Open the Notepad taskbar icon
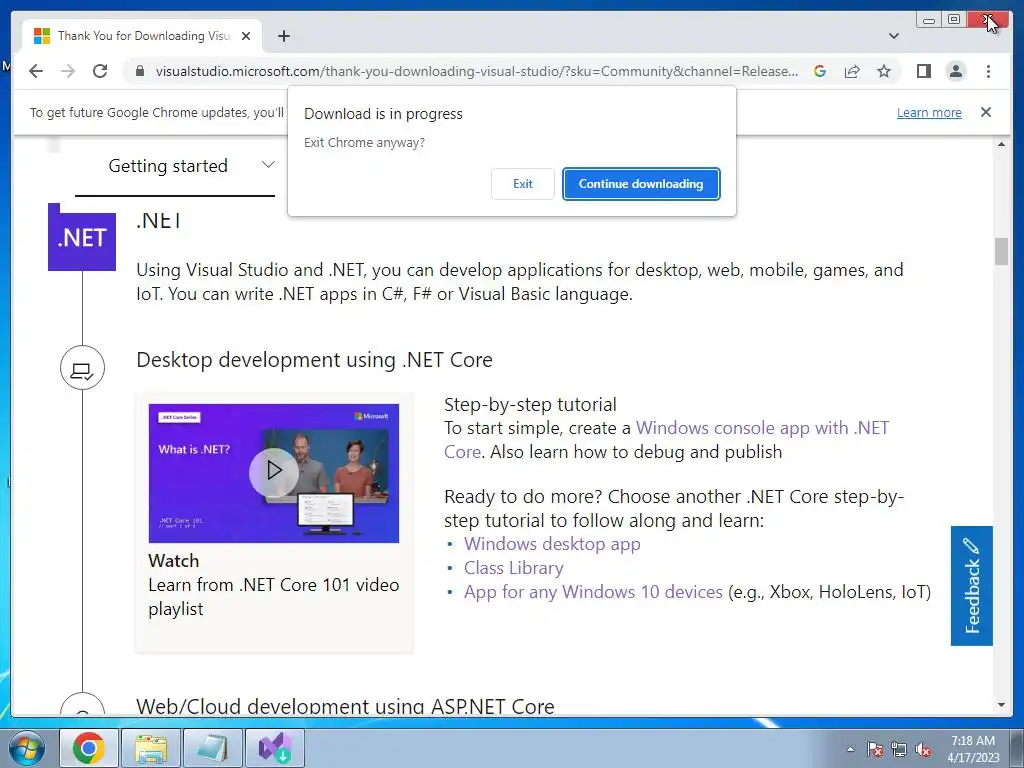The height and width of the screenshot is (768, 1024). click(212, 748)
